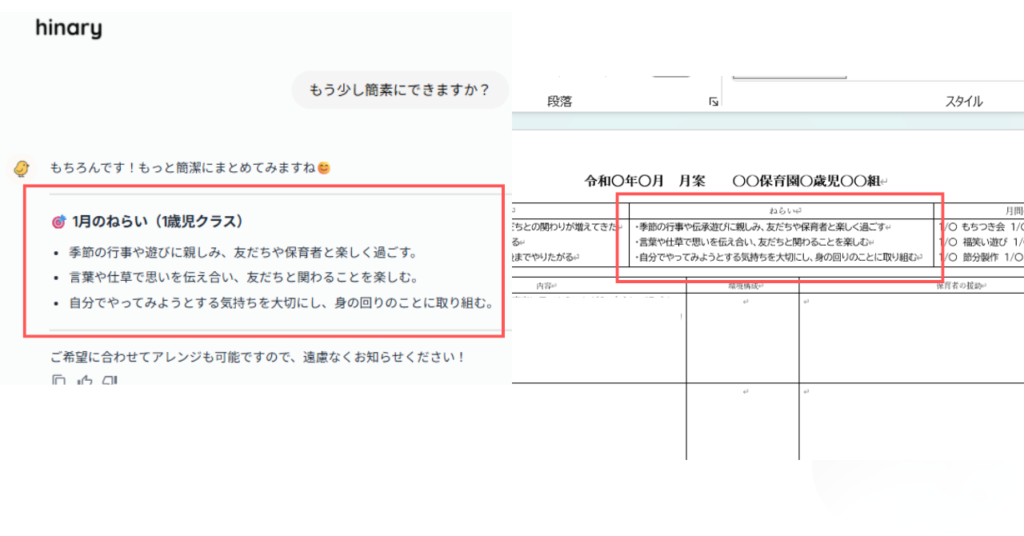Click the 内容 column header in Word table
Image resolution: width=1024 pixels, height=536 pixels.
tap(546, 286)
